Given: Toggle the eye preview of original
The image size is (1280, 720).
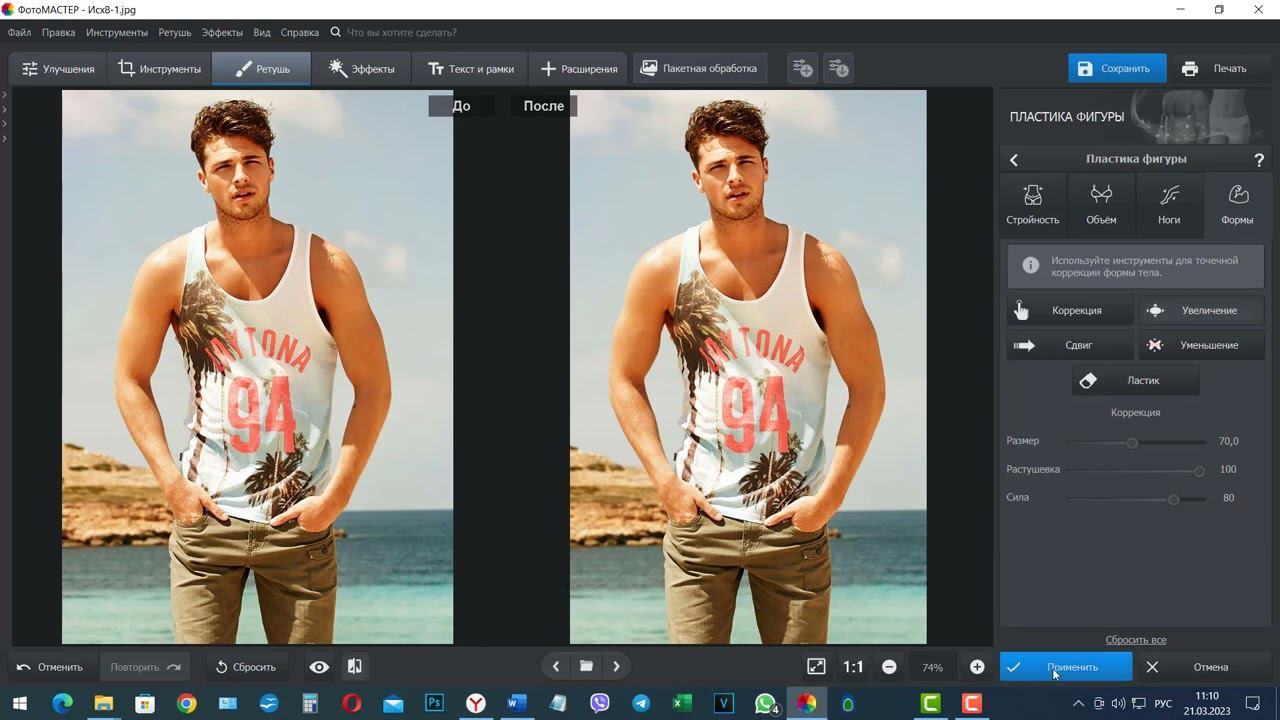Looking at the screenshot, I should (x=319, y=667).
